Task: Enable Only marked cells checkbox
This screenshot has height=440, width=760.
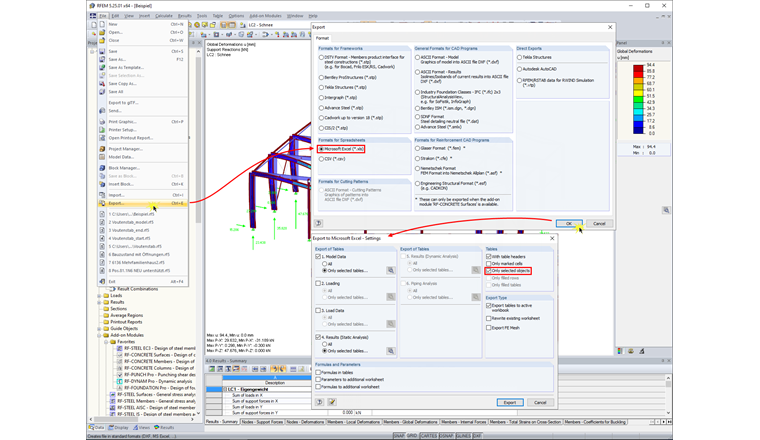Action: coord(489,264)
